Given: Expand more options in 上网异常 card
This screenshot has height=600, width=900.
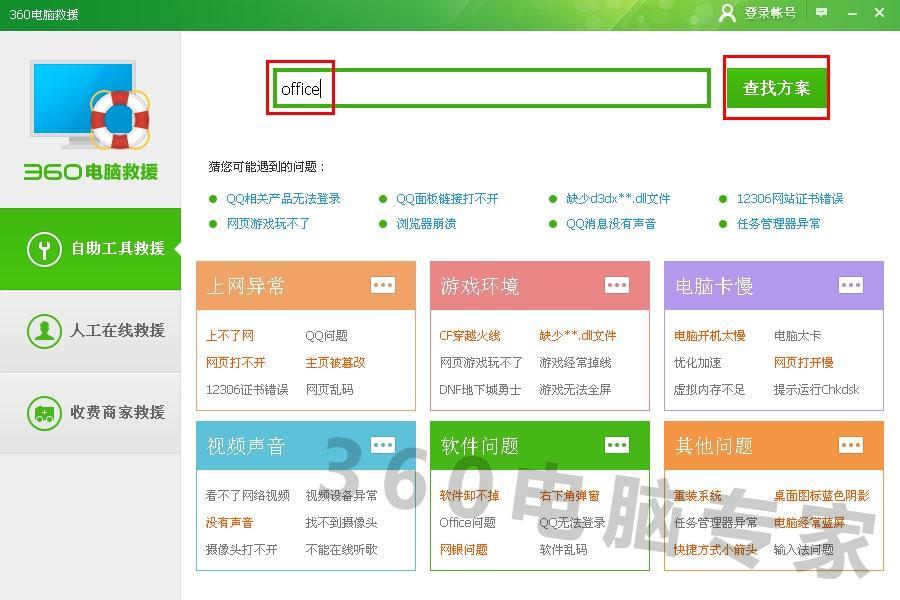Looking at the screenshot, I should tap(383, 285).
